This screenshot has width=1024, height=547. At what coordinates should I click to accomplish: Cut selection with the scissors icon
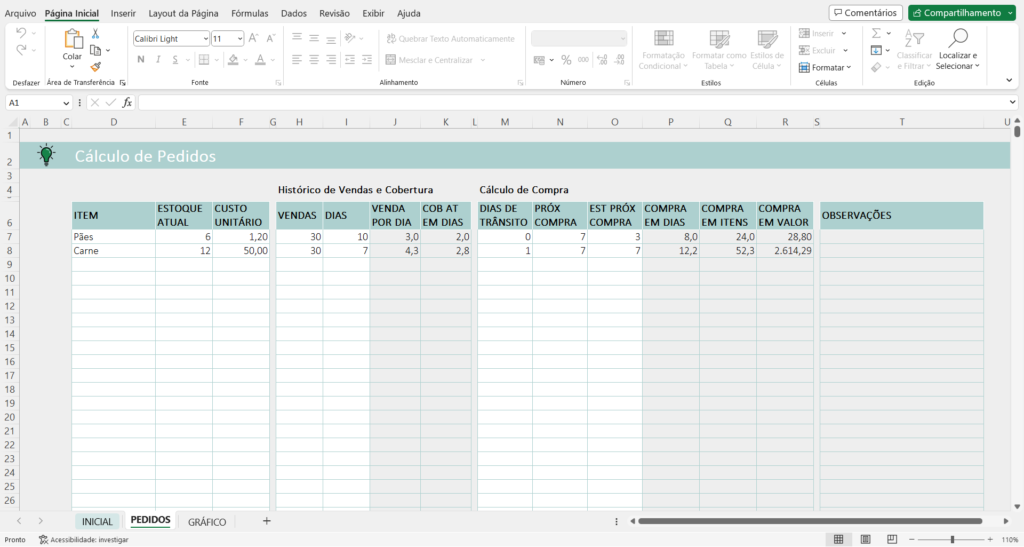point(95,34)
